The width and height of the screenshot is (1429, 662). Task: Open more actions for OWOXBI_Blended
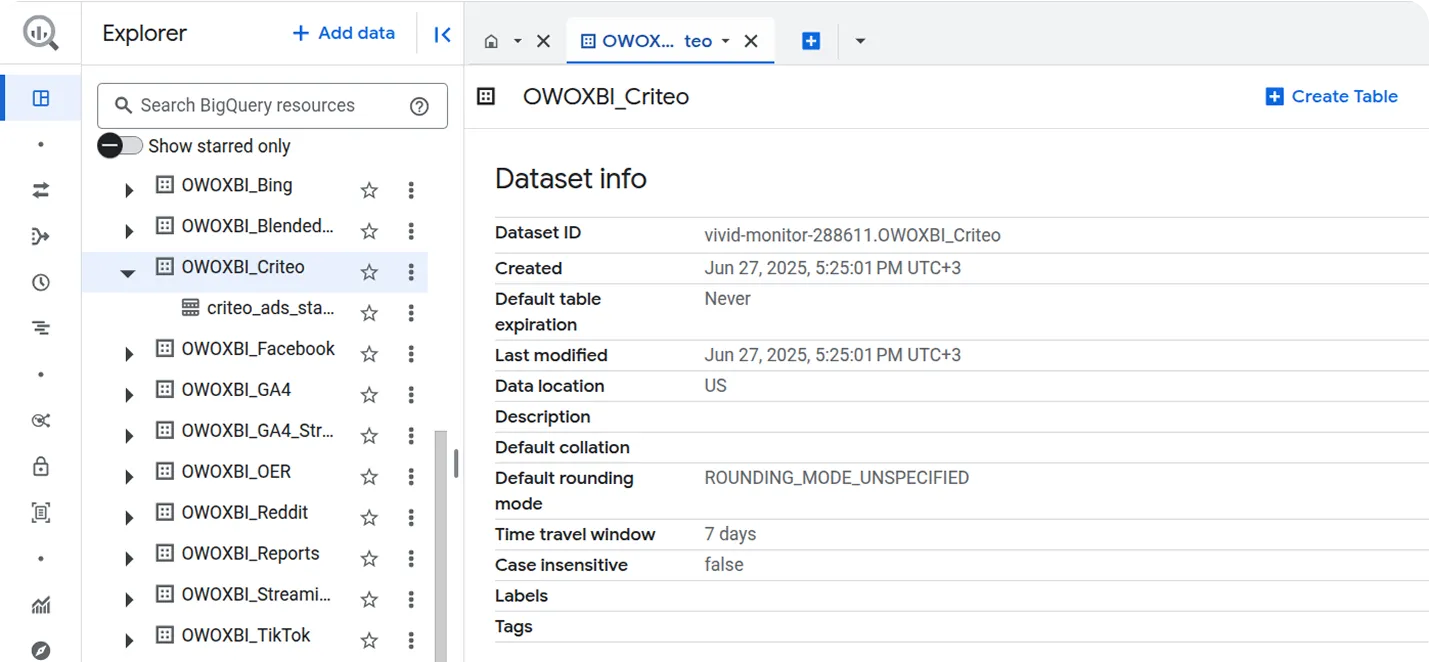(x=411, y=231)
